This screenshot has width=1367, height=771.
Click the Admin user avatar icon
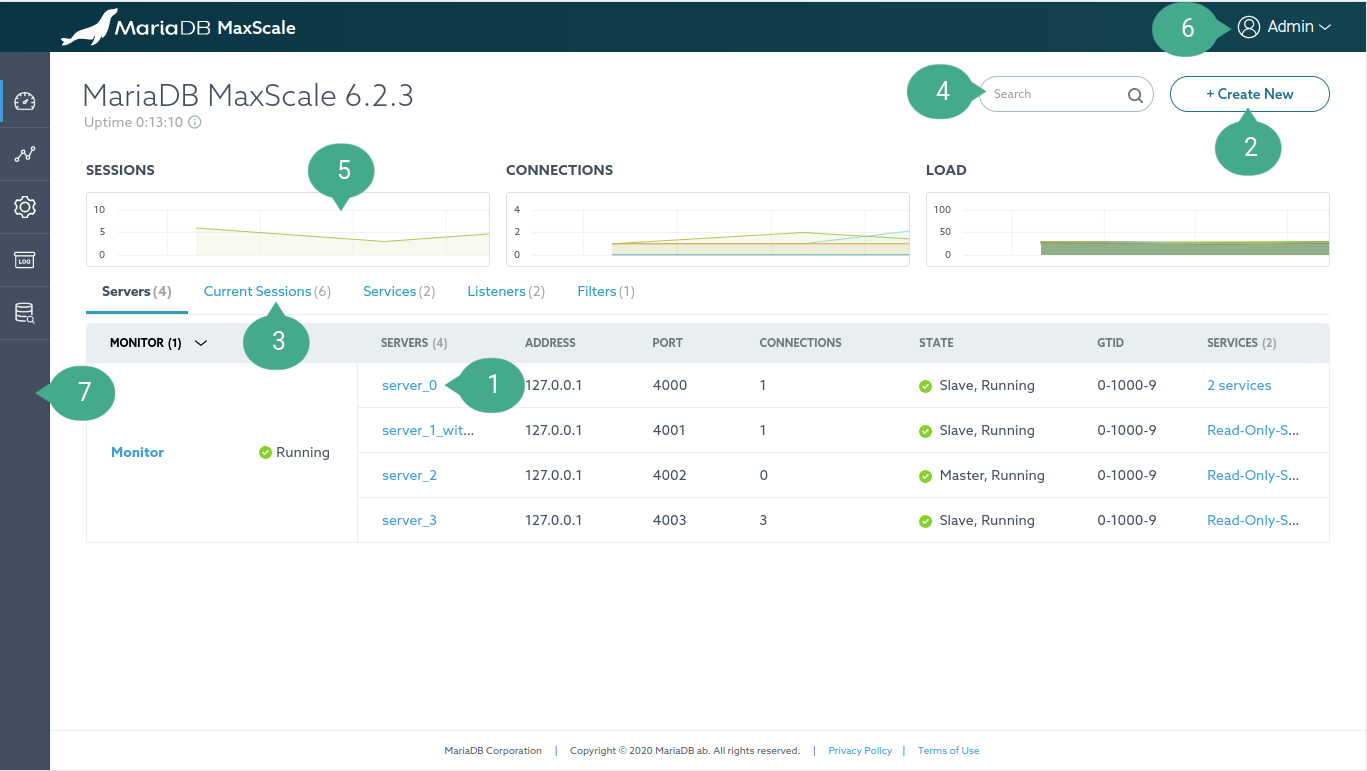1248,27
